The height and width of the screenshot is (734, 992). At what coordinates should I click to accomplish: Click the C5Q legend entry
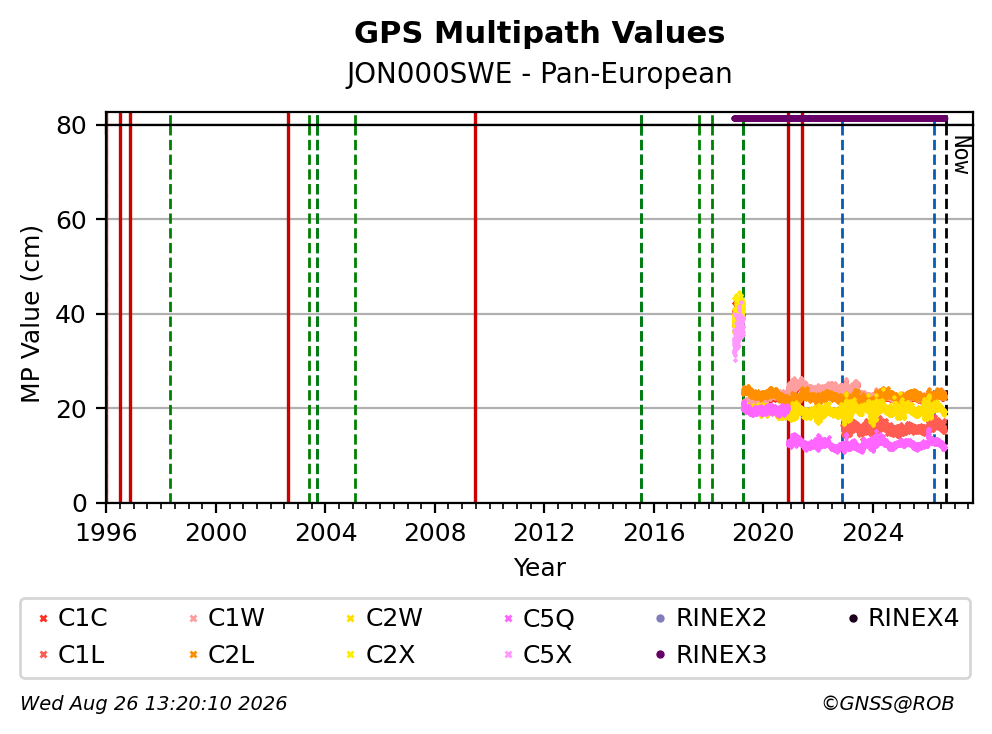(x=539, y=618)
